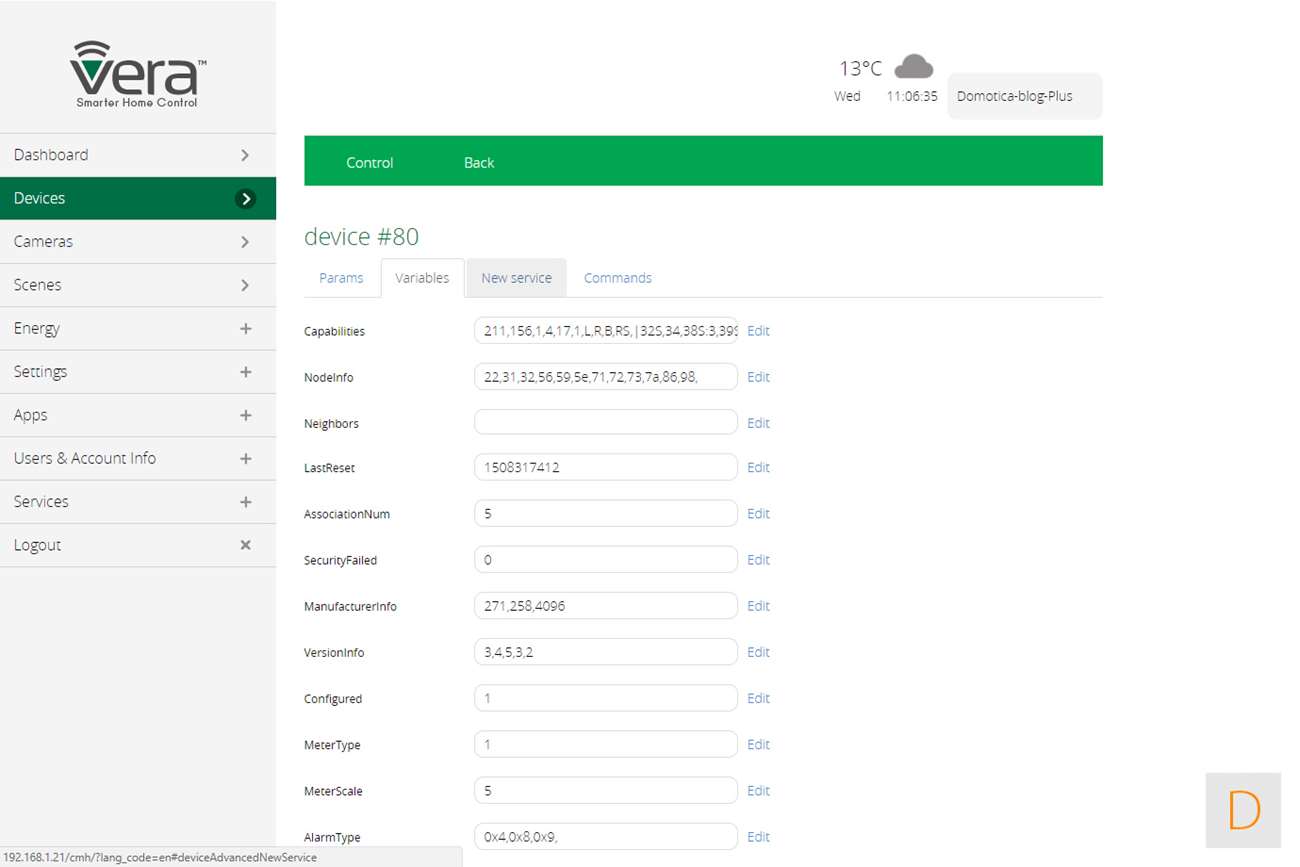Click the Devices arrow circle icon
The height and width of the screenshot is (867, 1300).
pos(245,199)
